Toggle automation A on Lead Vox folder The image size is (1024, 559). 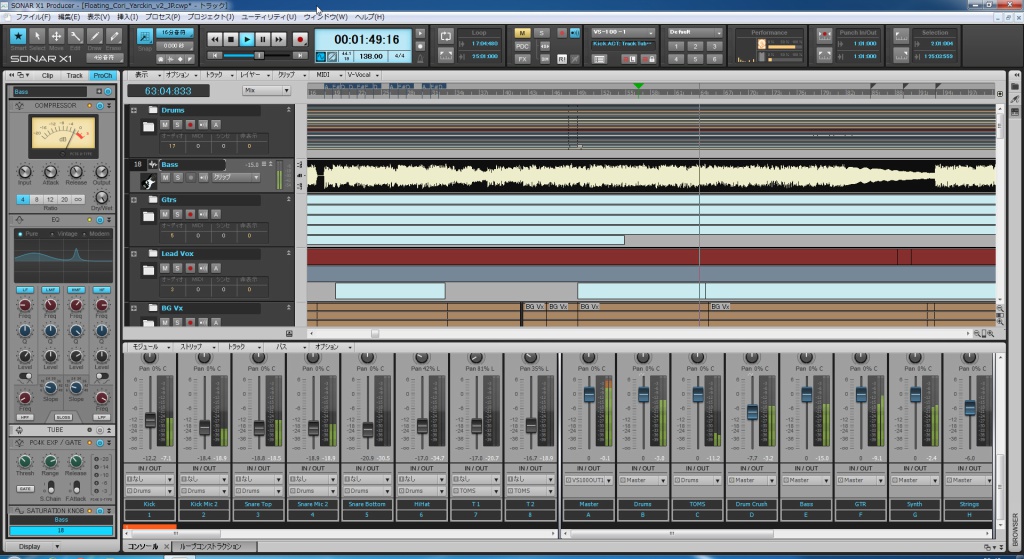[216, 268]
